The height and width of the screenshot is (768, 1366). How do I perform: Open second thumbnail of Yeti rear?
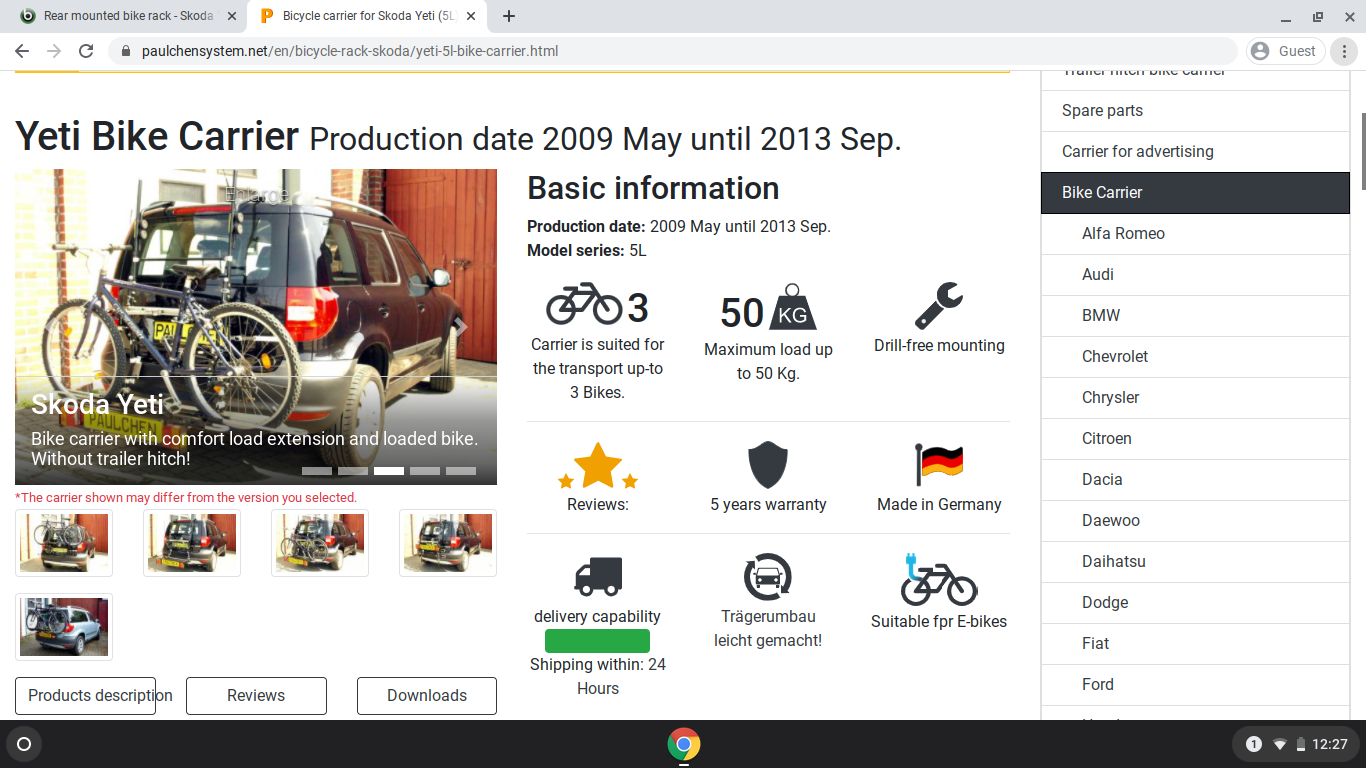pos(192,543)
